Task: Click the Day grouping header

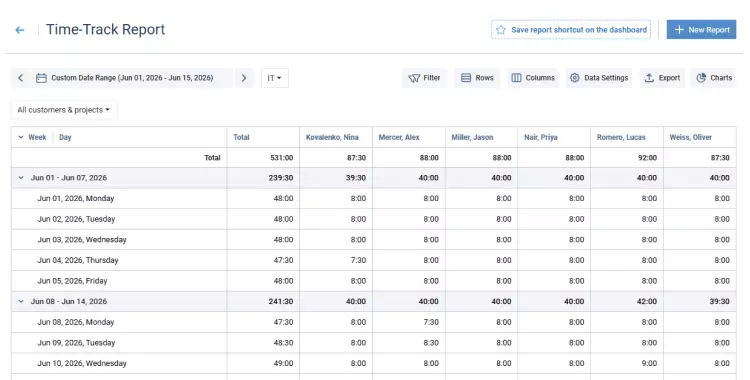Action: pos(65,137)
